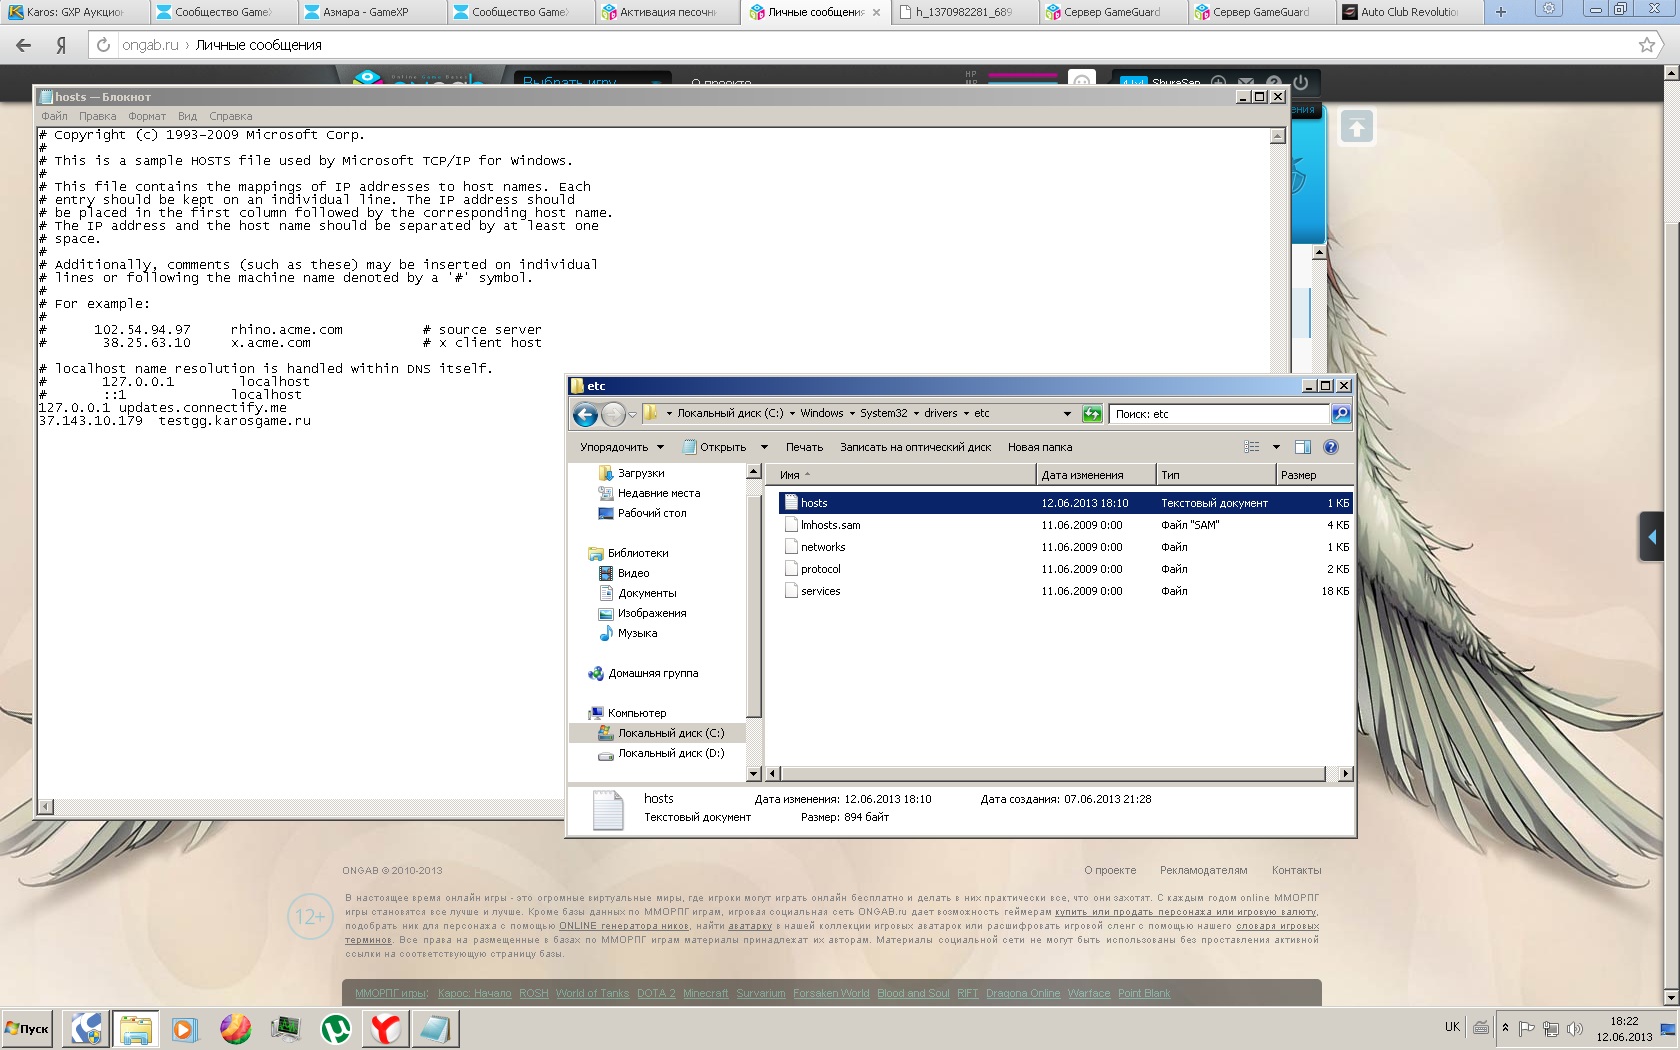Viewport: 1680px width, 1050px height.
Task: Switch to Auto Club Revolution tab
Action: (1410, 12)
